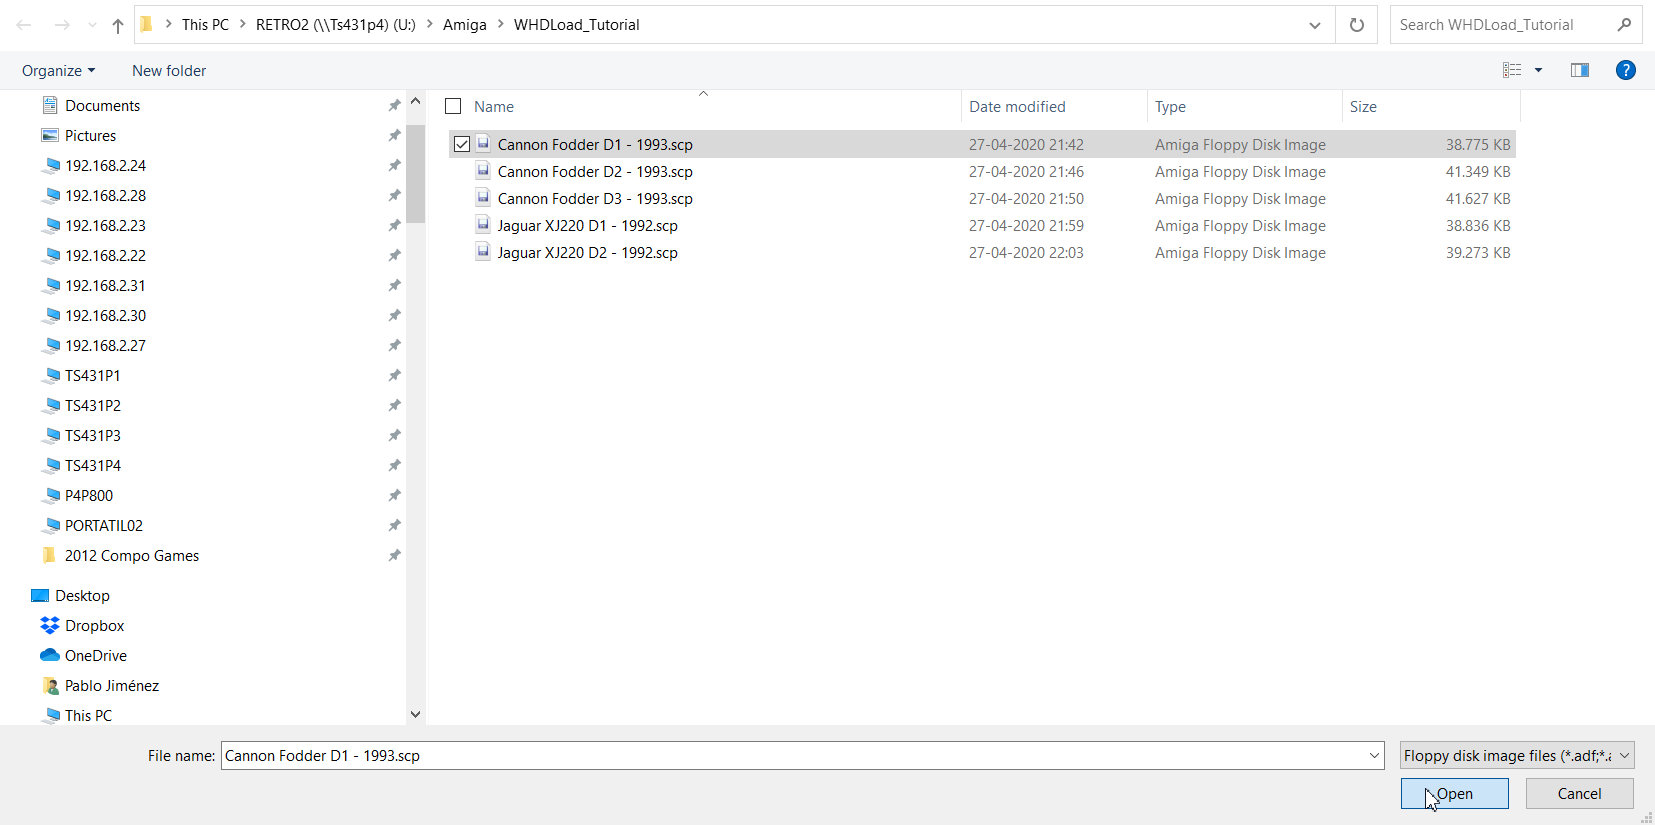
Task: Click the sidebar scroll down arrow
Action: pos(416,714)
